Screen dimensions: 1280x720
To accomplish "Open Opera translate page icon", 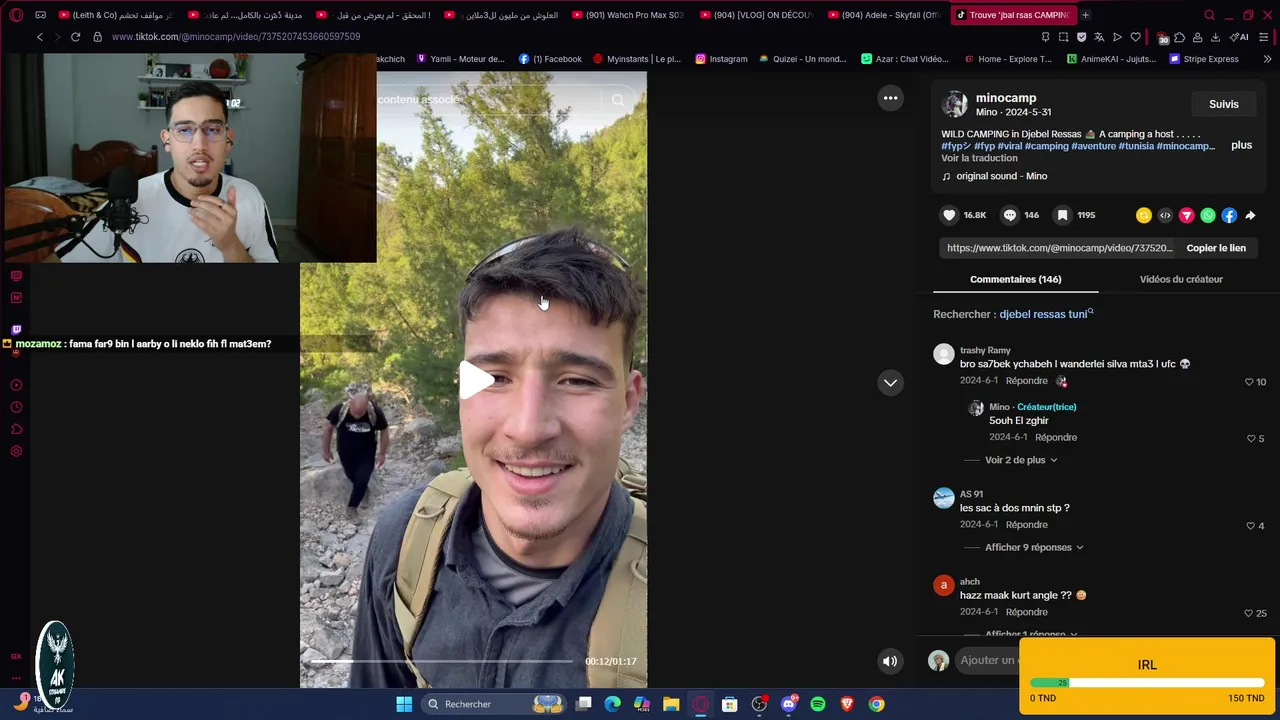I will (x=1099, y=37).
